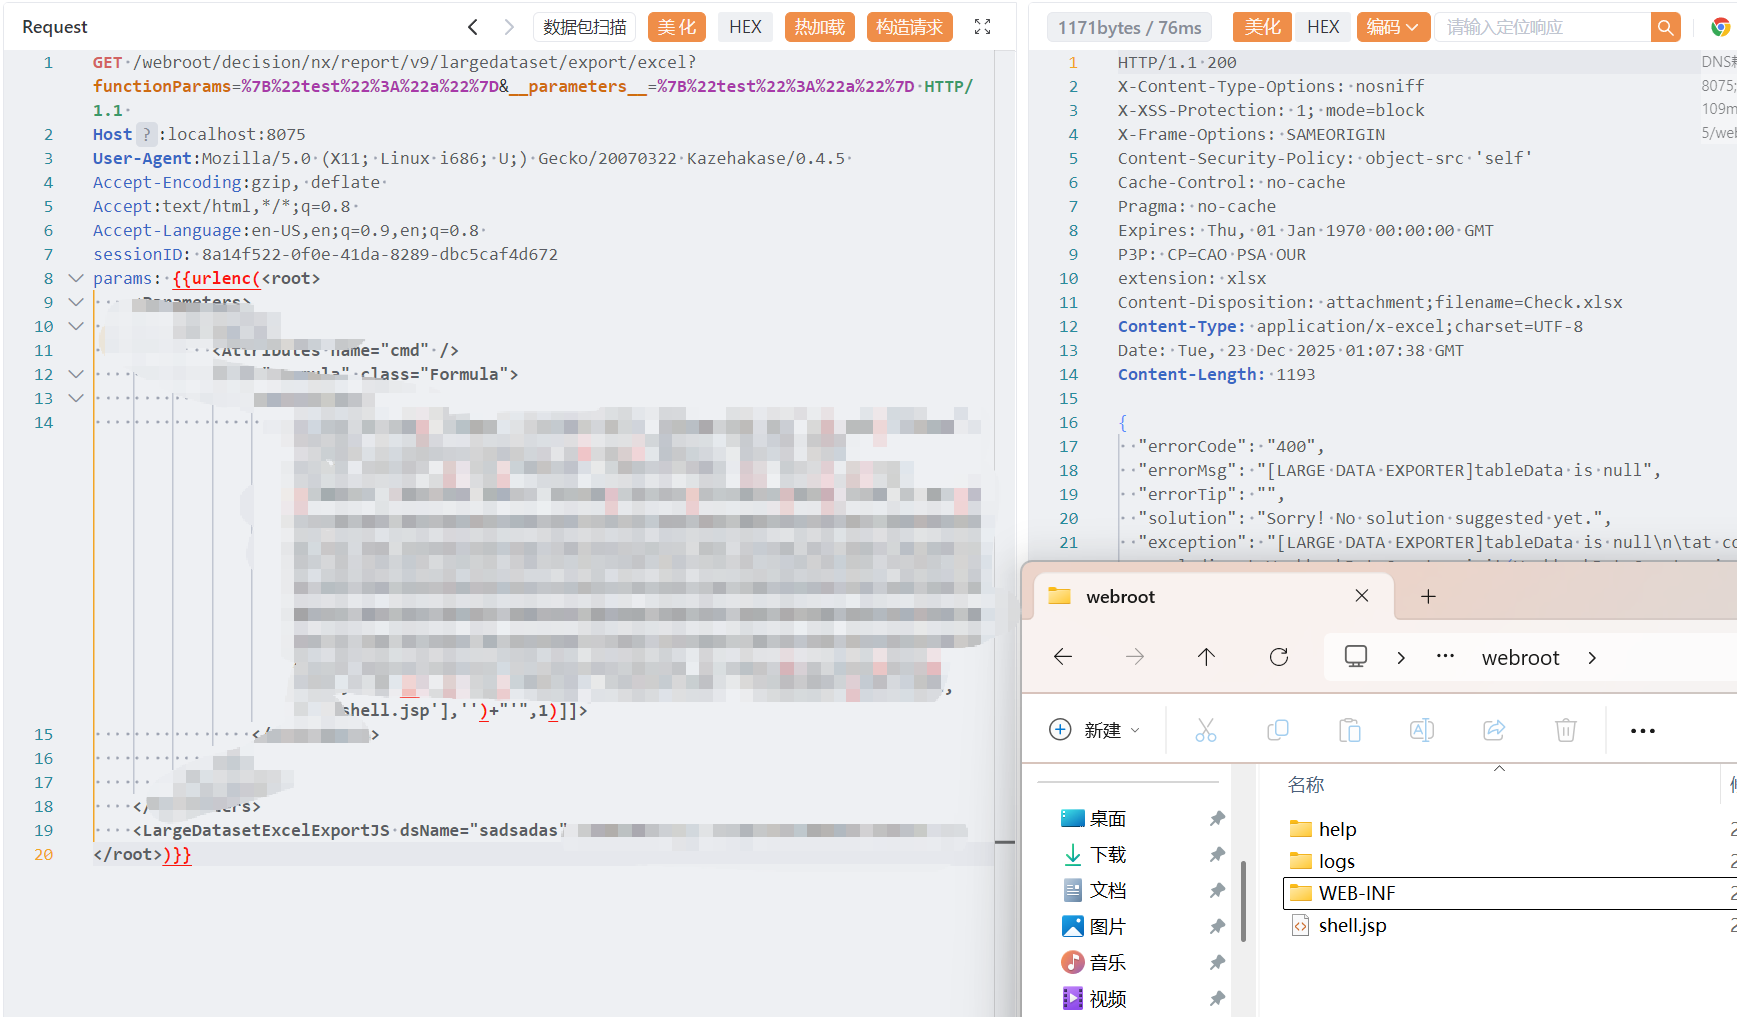1737x1017 pixels.
Task: Open the 新建 new item dropdown
Action: pos(1095,731)
